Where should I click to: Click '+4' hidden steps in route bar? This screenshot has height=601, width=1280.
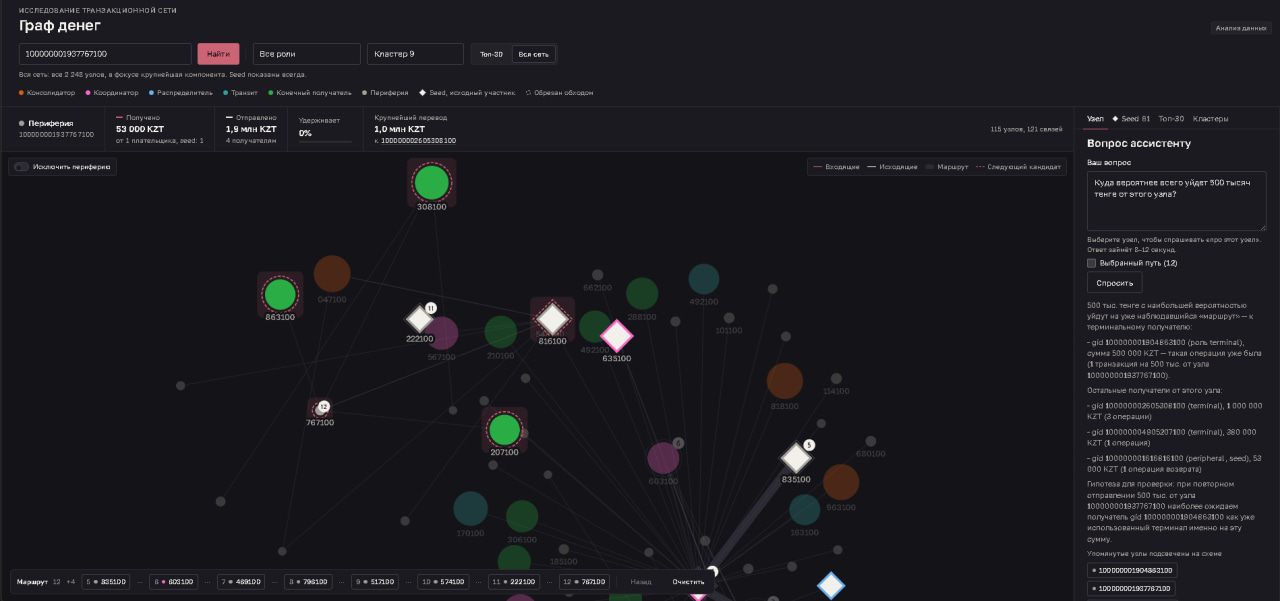click(x=71, y=582)
